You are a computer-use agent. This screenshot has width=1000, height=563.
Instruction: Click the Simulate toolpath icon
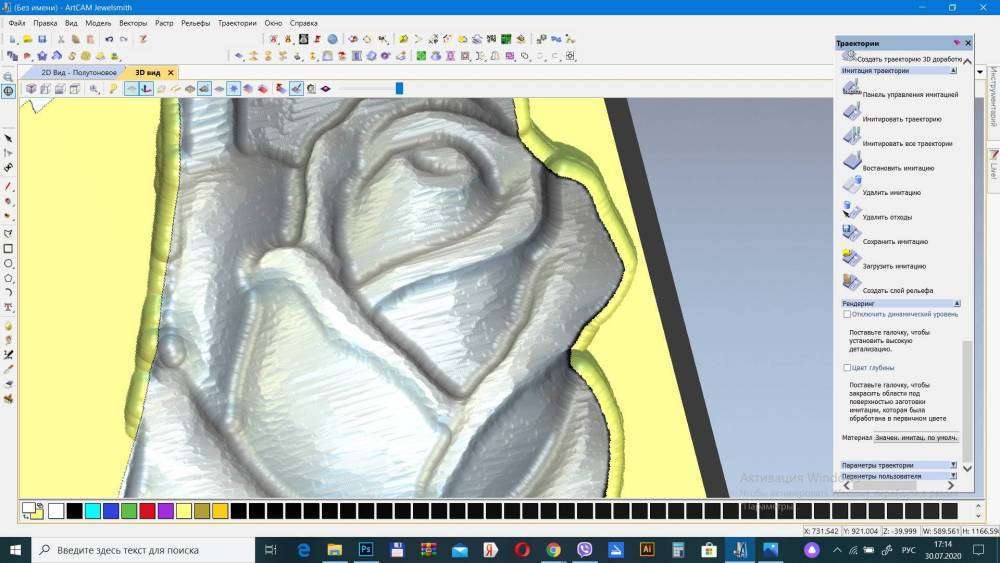tap(852, 112)
